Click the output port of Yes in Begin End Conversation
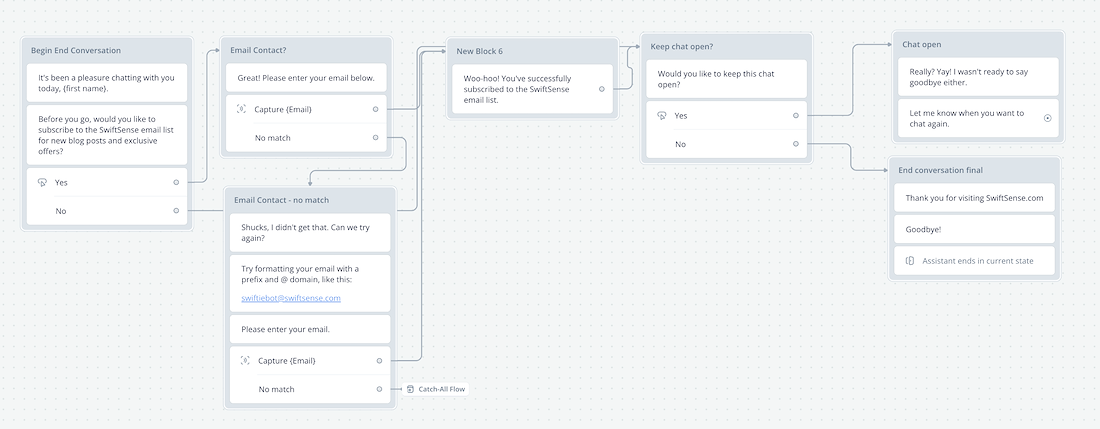 pyautogui.click(x=176, y=182)
